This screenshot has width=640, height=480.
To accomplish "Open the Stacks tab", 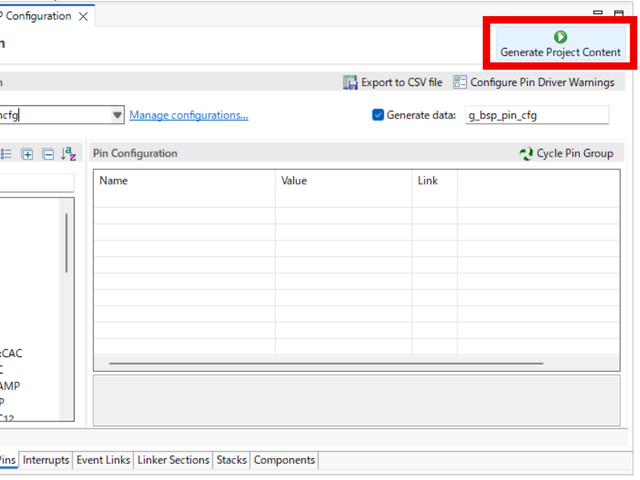I will click(231, 460).
